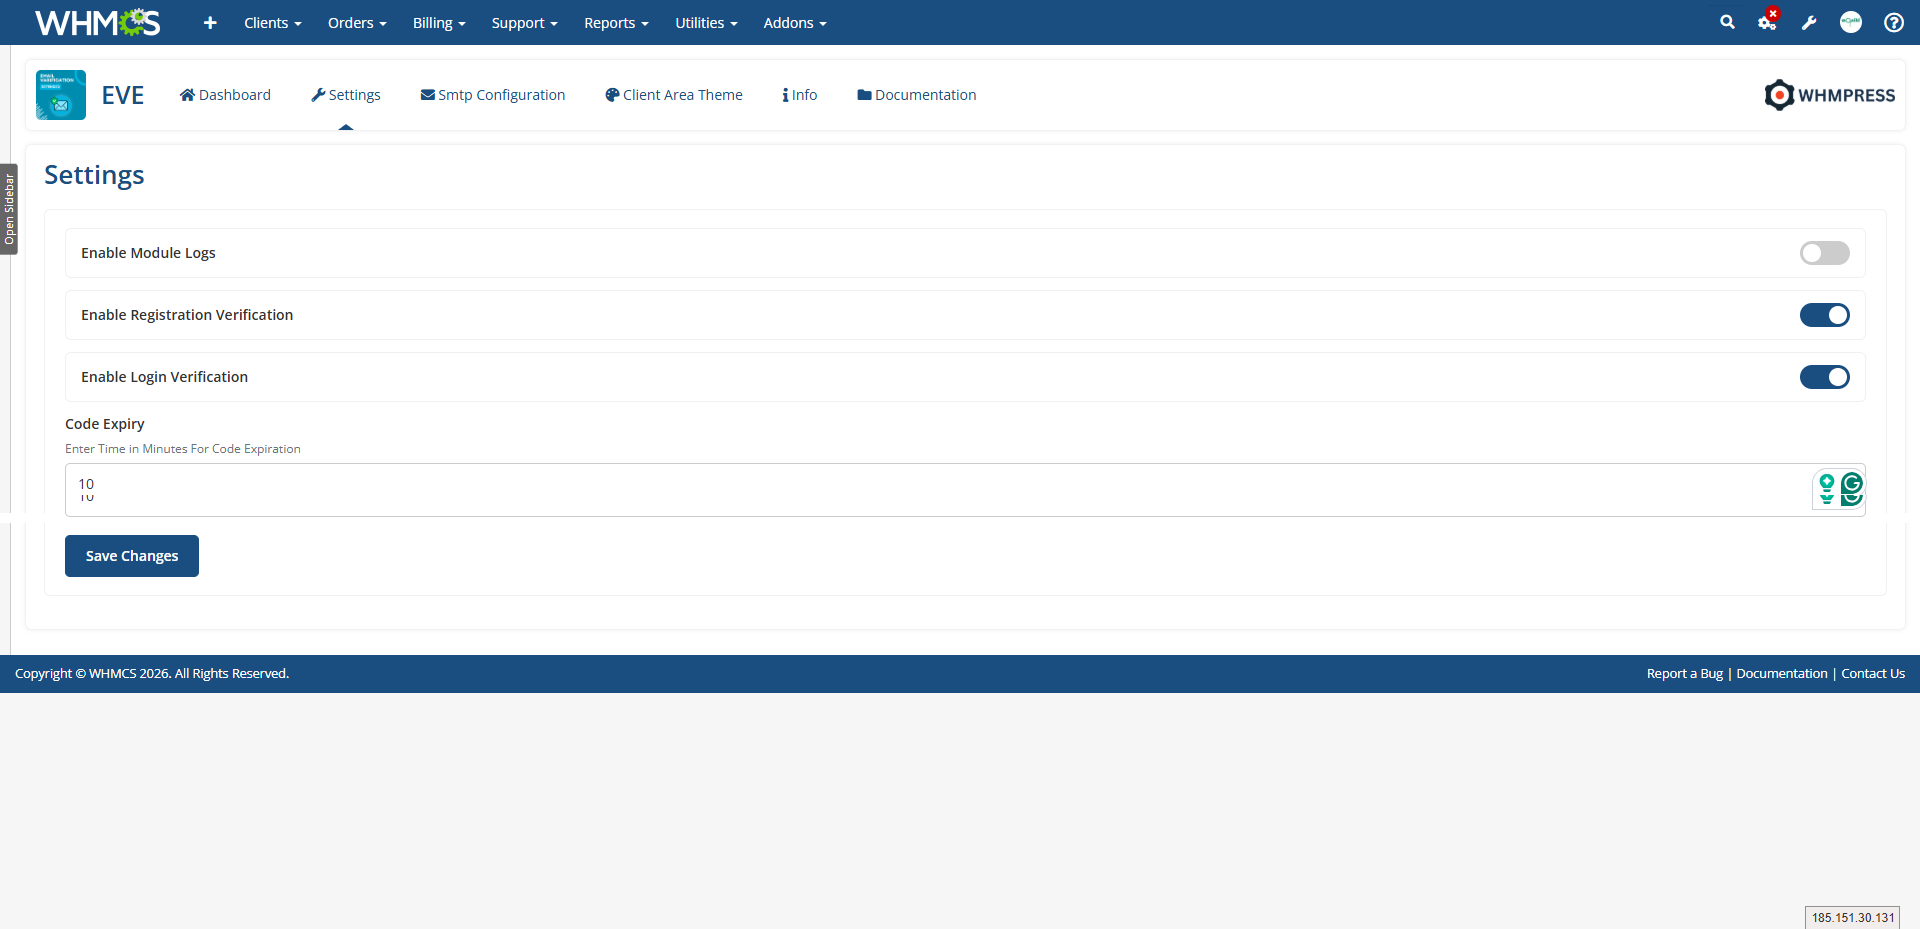Image resolution: width=1920 pixels, height=929 pixels.
Task: Click the WHMCS logo
Action: pos(97,22)
